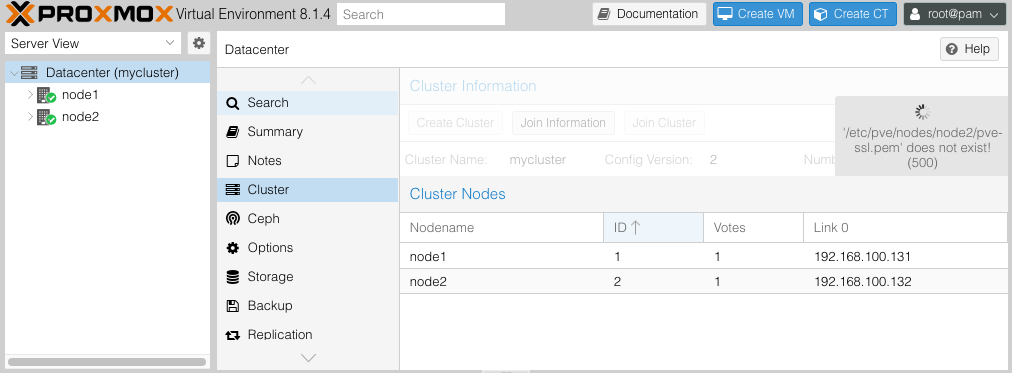Click the Documentation book icon
Image resolution: width=1012 pixels, height=373 pixels.
pyautogui.click(x=604, y=14)
